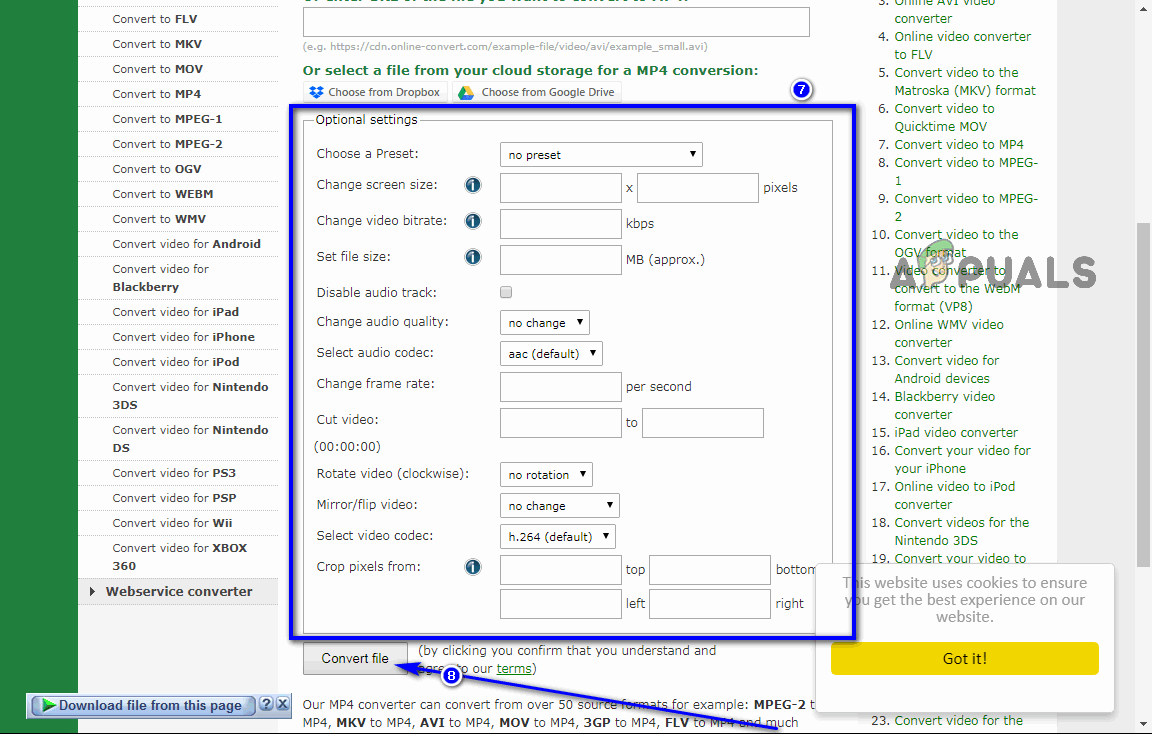Open the Choose a Preset dropdown

tap(601, 154)
